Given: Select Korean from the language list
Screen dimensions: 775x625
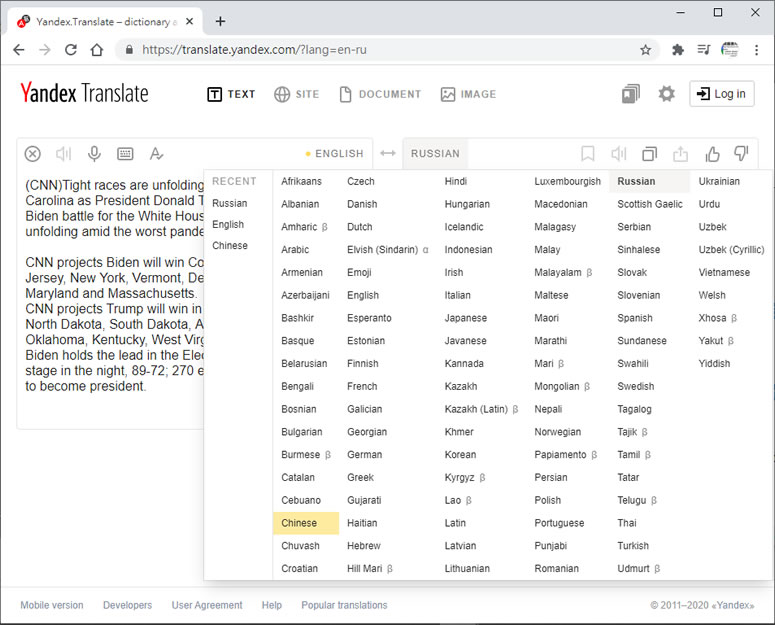Looking at the screenshot, I should (x=460, y=455).
